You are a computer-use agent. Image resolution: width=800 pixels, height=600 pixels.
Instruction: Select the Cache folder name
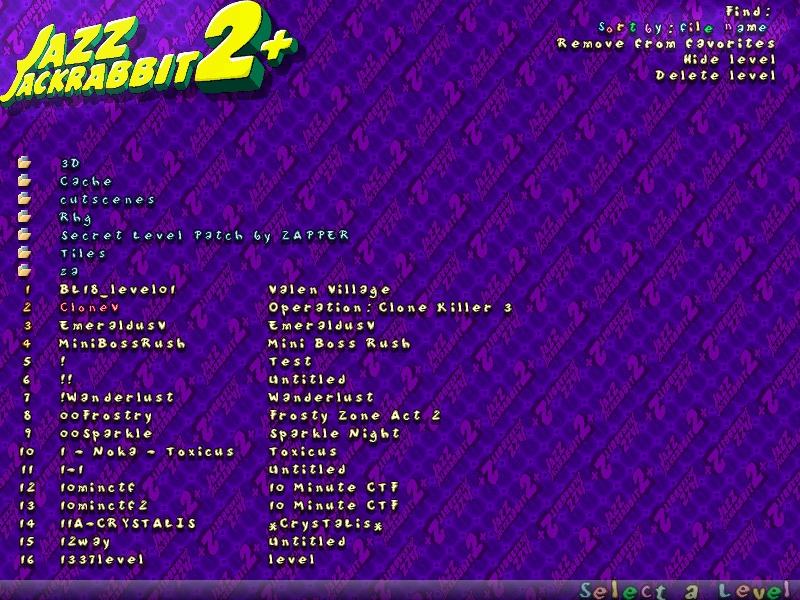pyautogui.click(x=86, y=181)
